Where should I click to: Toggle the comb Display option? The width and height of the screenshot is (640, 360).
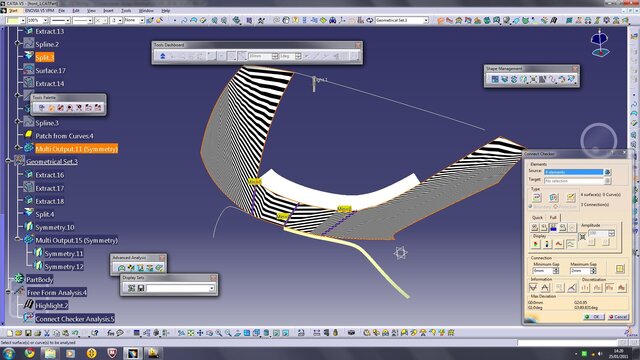[559, 244]
